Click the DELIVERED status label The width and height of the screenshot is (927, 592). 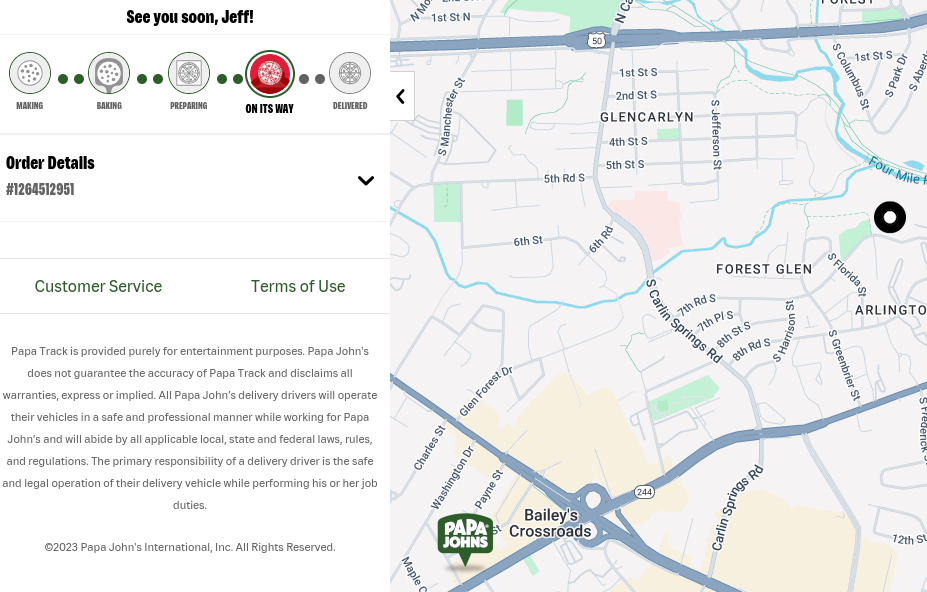(x=350, y=106)
